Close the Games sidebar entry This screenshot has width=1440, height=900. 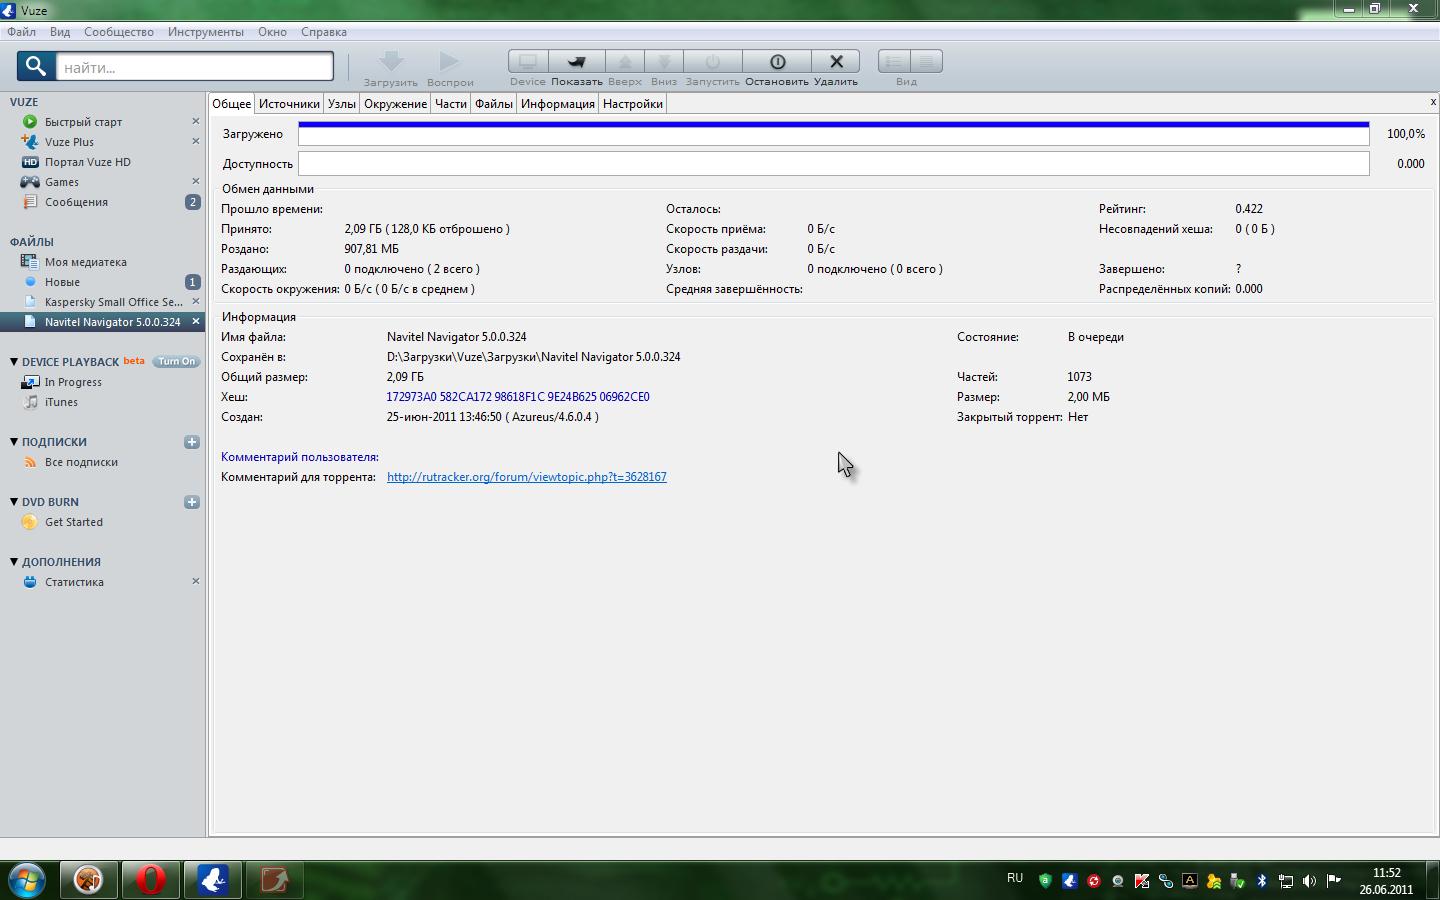[196, 181]
